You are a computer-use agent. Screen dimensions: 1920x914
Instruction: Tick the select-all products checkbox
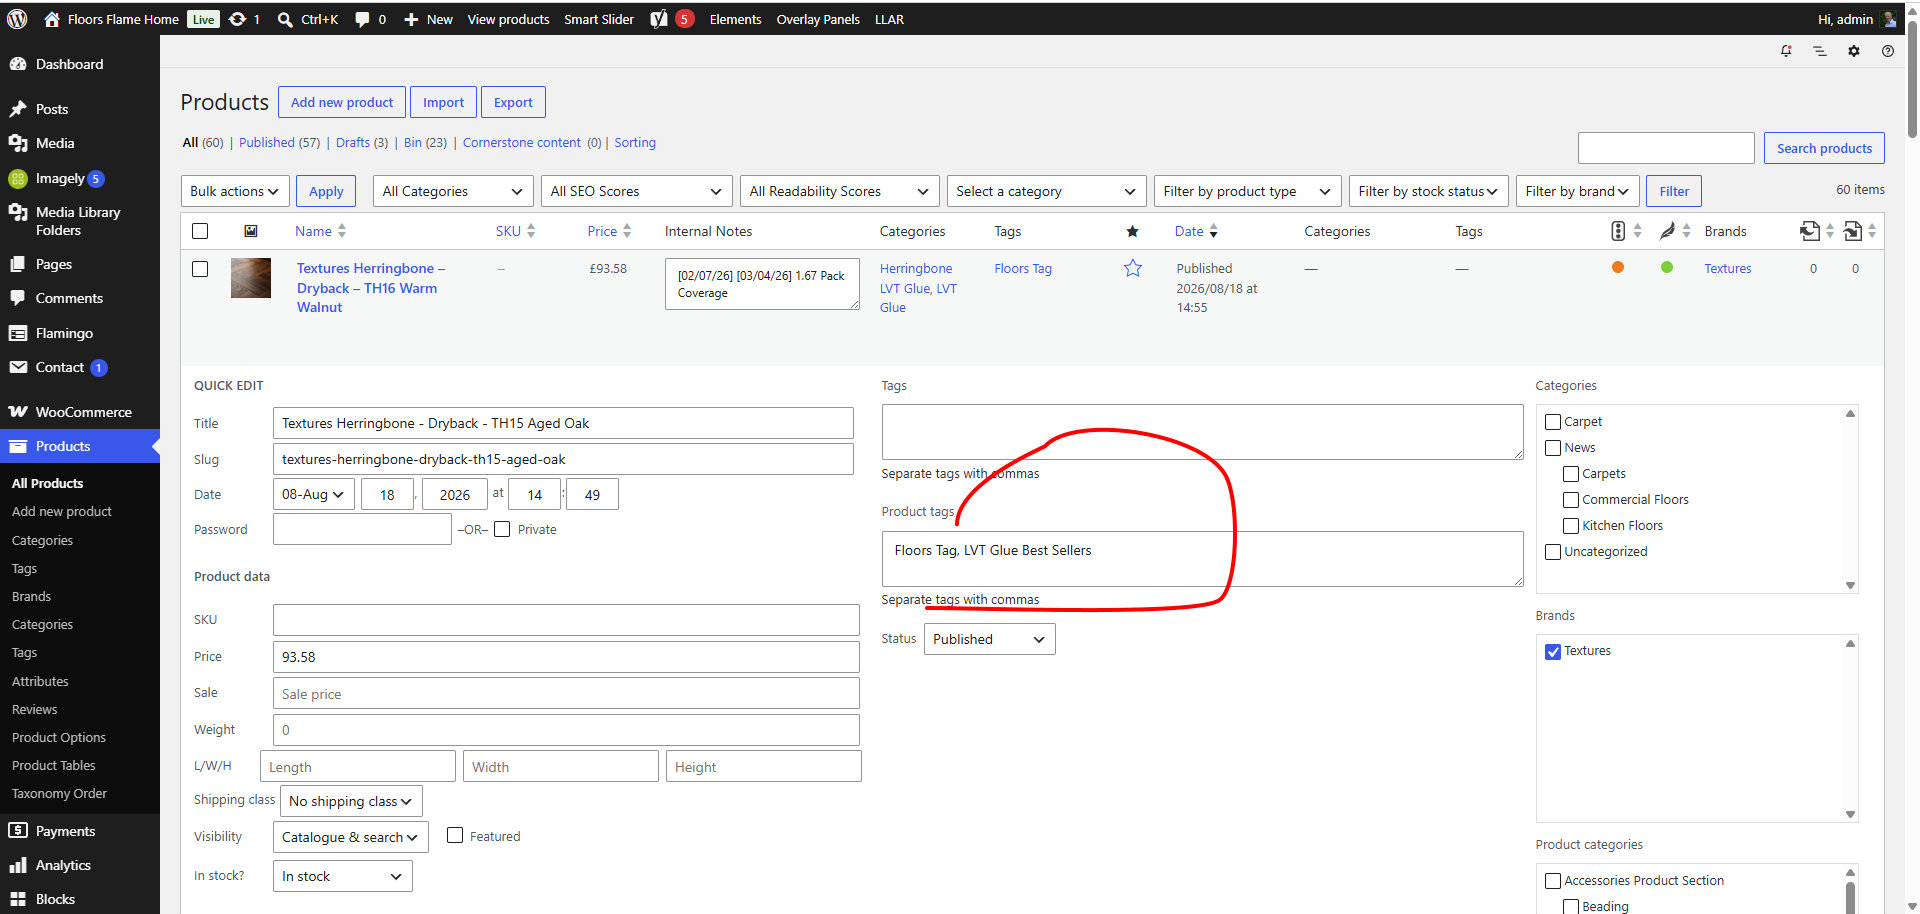[200, 231]
